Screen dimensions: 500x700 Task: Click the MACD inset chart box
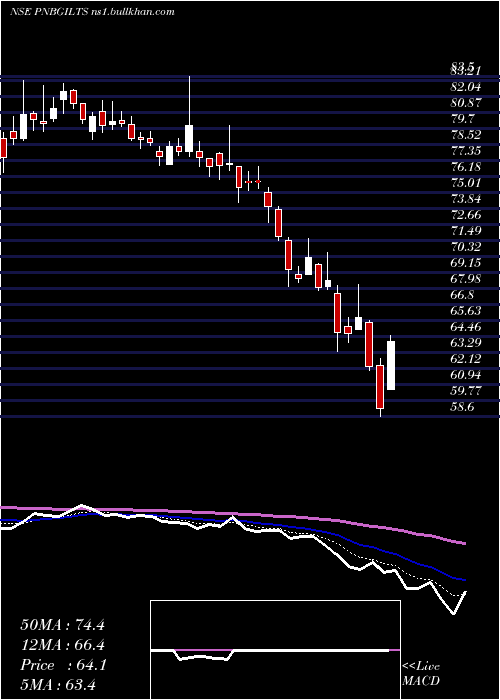tap(275, 650)
